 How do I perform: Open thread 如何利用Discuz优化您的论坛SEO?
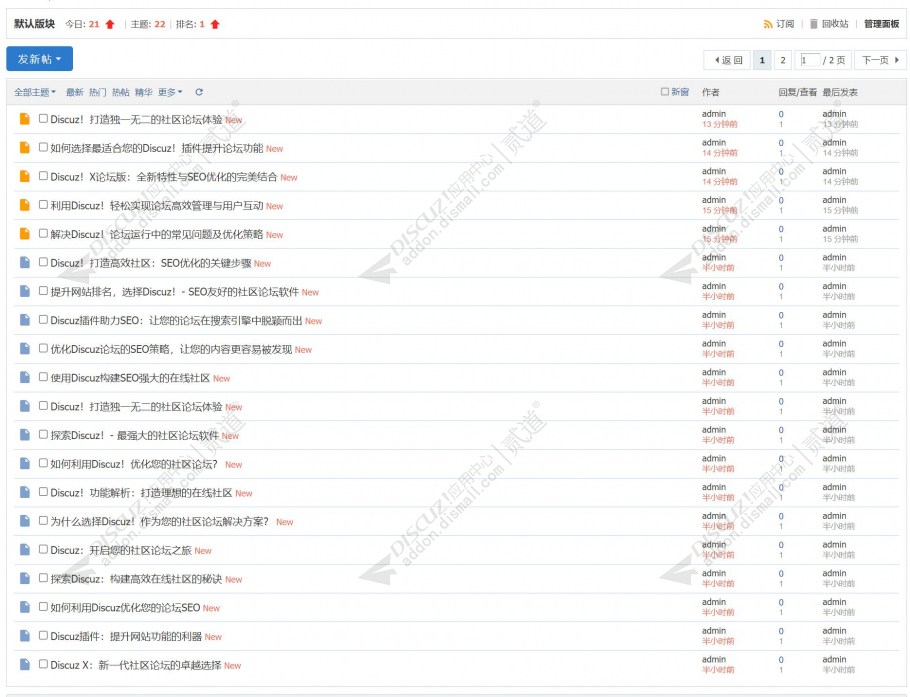click(125, 608)
